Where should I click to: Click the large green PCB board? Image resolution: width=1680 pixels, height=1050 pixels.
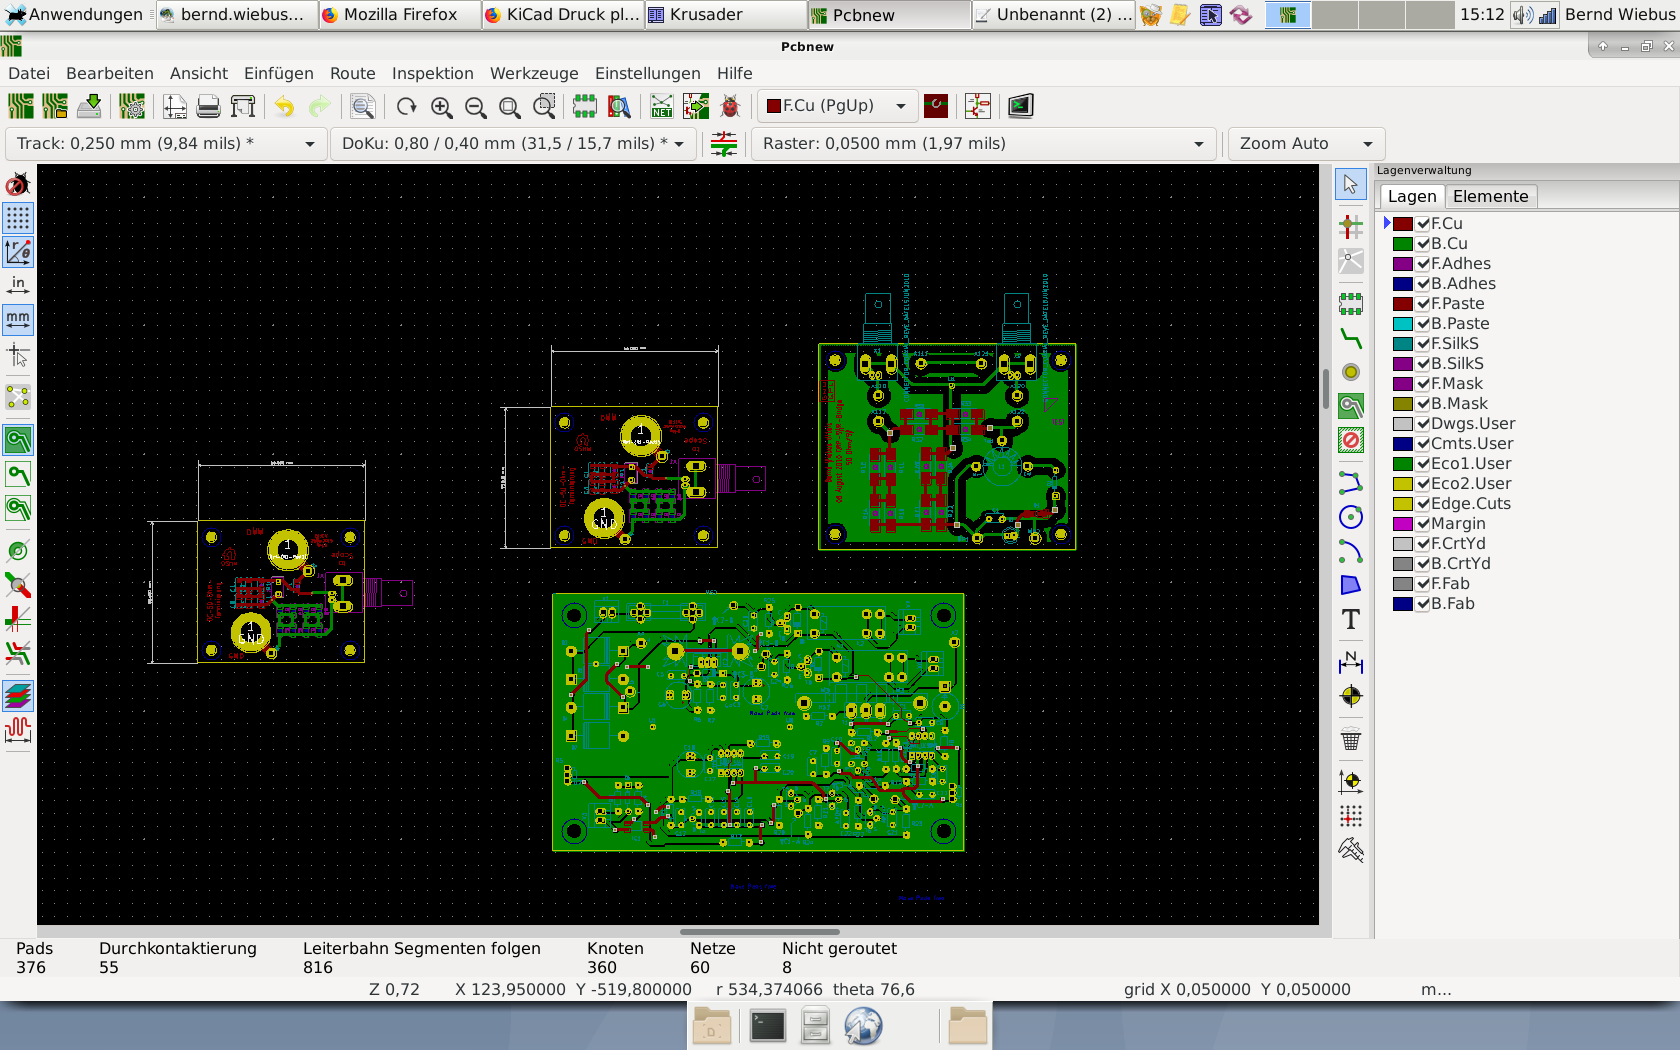758,722
